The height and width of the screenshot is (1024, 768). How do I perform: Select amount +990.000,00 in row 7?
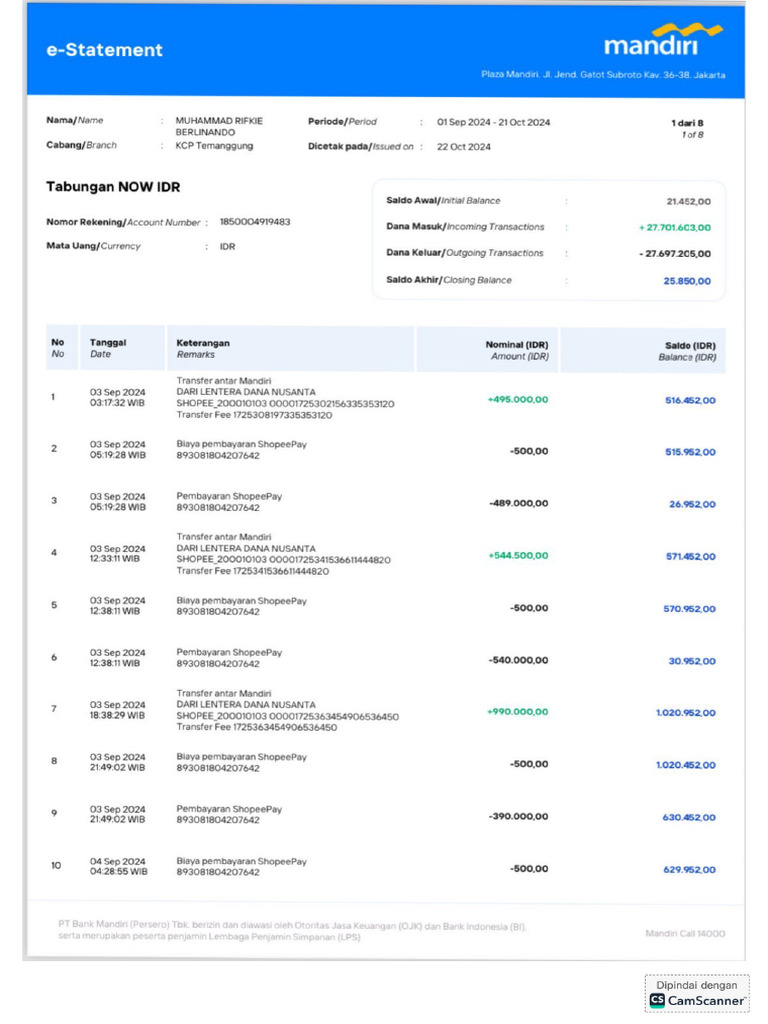pyautogui.click(x=518, y=712)
